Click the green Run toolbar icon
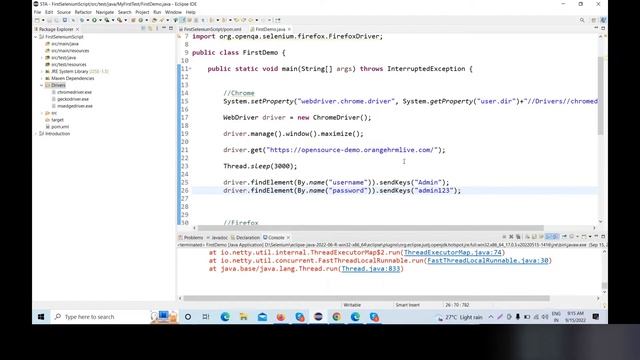The width and height of the screenshot is (640, 360). 94,20
